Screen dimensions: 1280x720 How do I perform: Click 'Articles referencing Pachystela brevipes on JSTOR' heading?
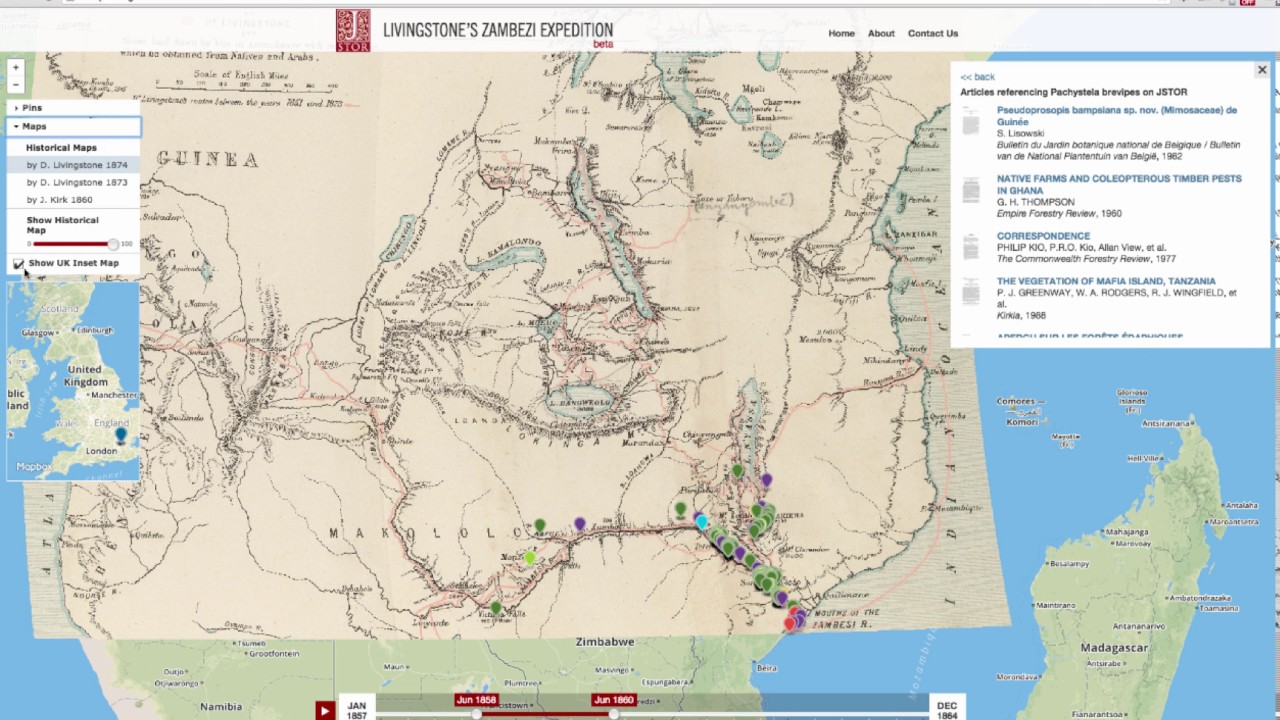pos(1074,92)
